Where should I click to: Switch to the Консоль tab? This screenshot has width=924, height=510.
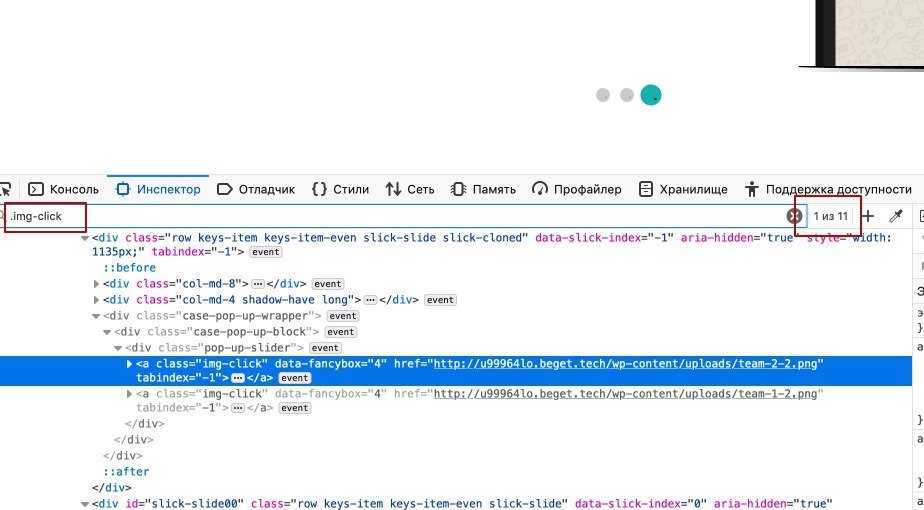tap(64, 189)
